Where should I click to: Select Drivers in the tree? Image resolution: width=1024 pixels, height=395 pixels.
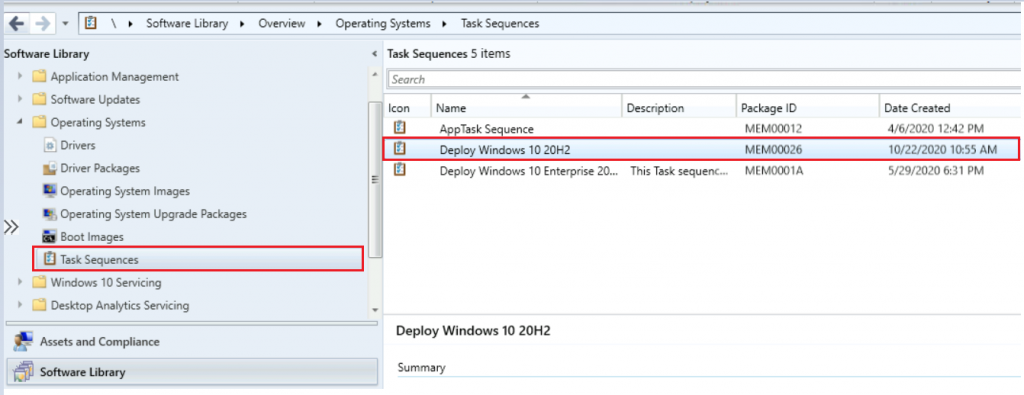click(x=78, y=145)
